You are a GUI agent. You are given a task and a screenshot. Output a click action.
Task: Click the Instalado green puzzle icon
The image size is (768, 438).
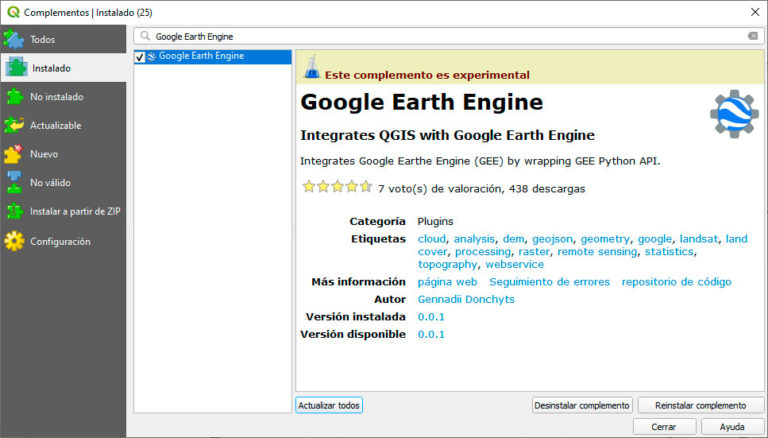(17, 68)
